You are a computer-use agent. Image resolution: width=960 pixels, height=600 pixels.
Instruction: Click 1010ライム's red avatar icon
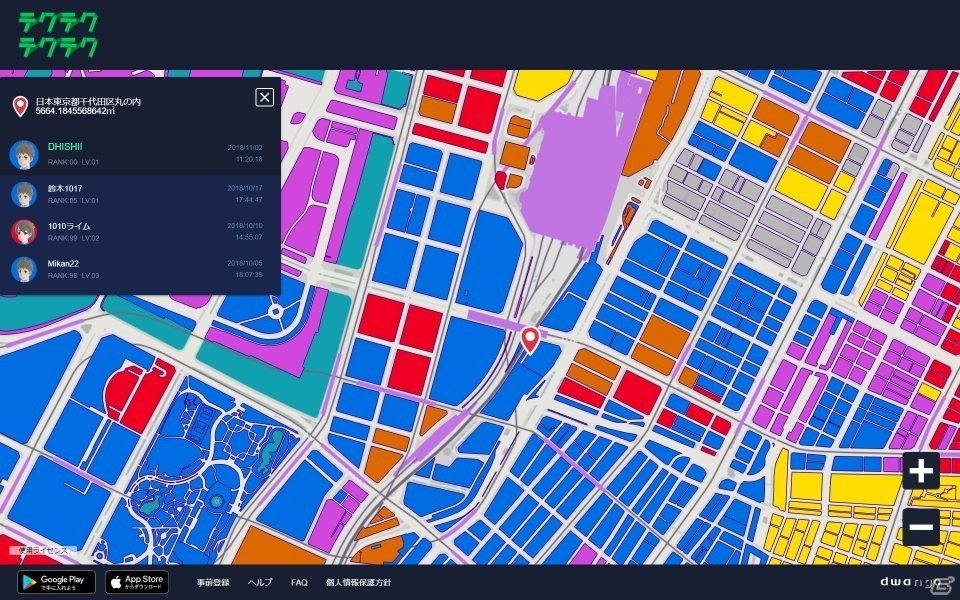[24, 232]
